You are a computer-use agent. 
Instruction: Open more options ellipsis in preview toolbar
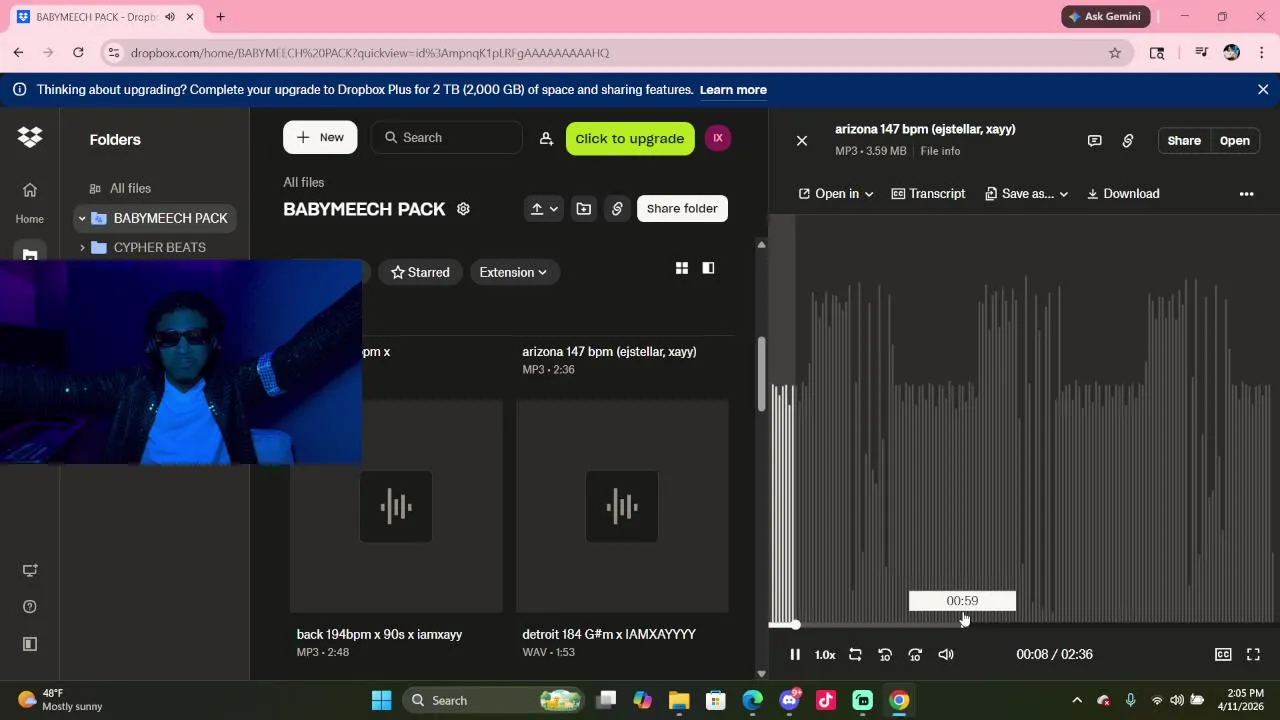[1246, 194]
